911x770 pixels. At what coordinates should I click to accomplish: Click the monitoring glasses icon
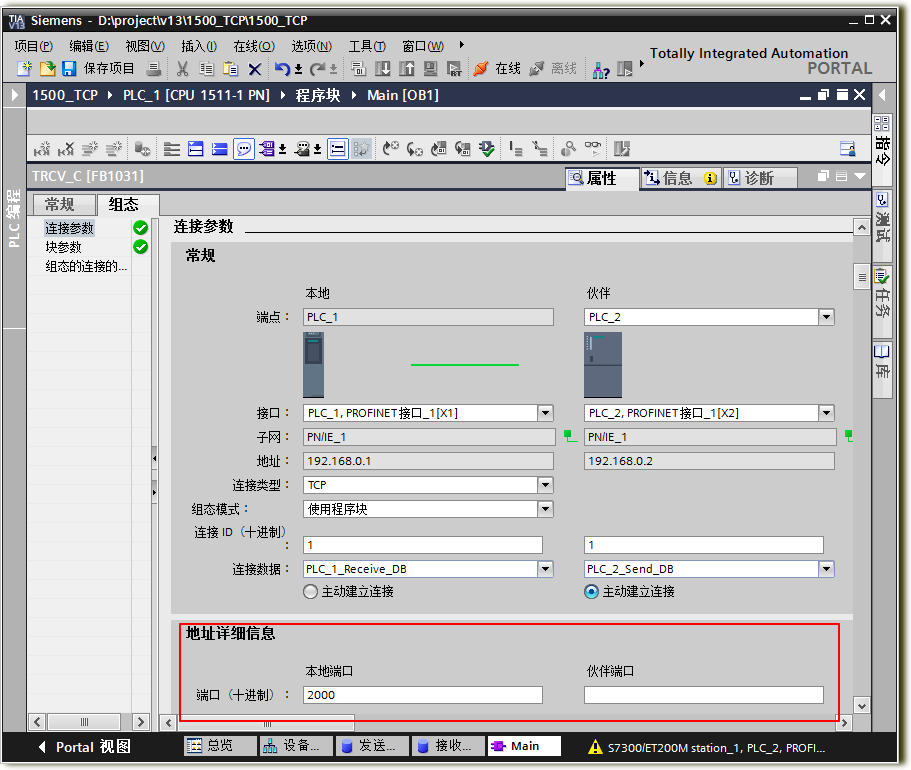click(x=593, y=147)
